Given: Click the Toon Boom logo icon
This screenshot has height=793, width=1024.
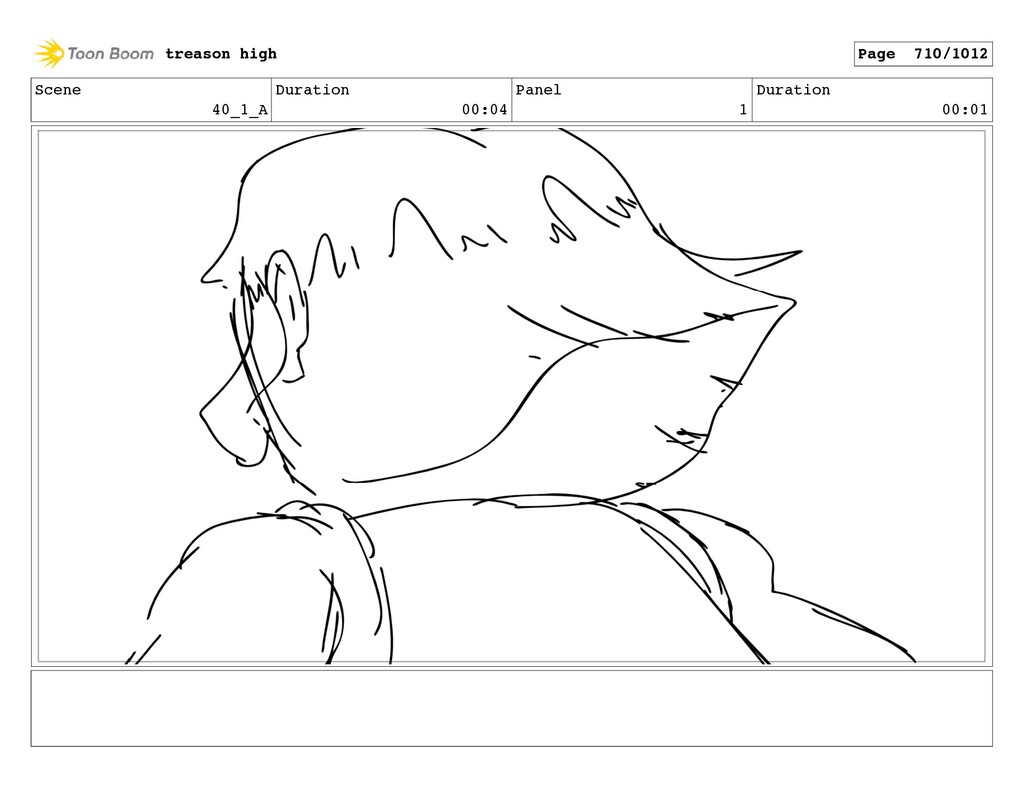Looking at the screenshot, I should (49, 54).
